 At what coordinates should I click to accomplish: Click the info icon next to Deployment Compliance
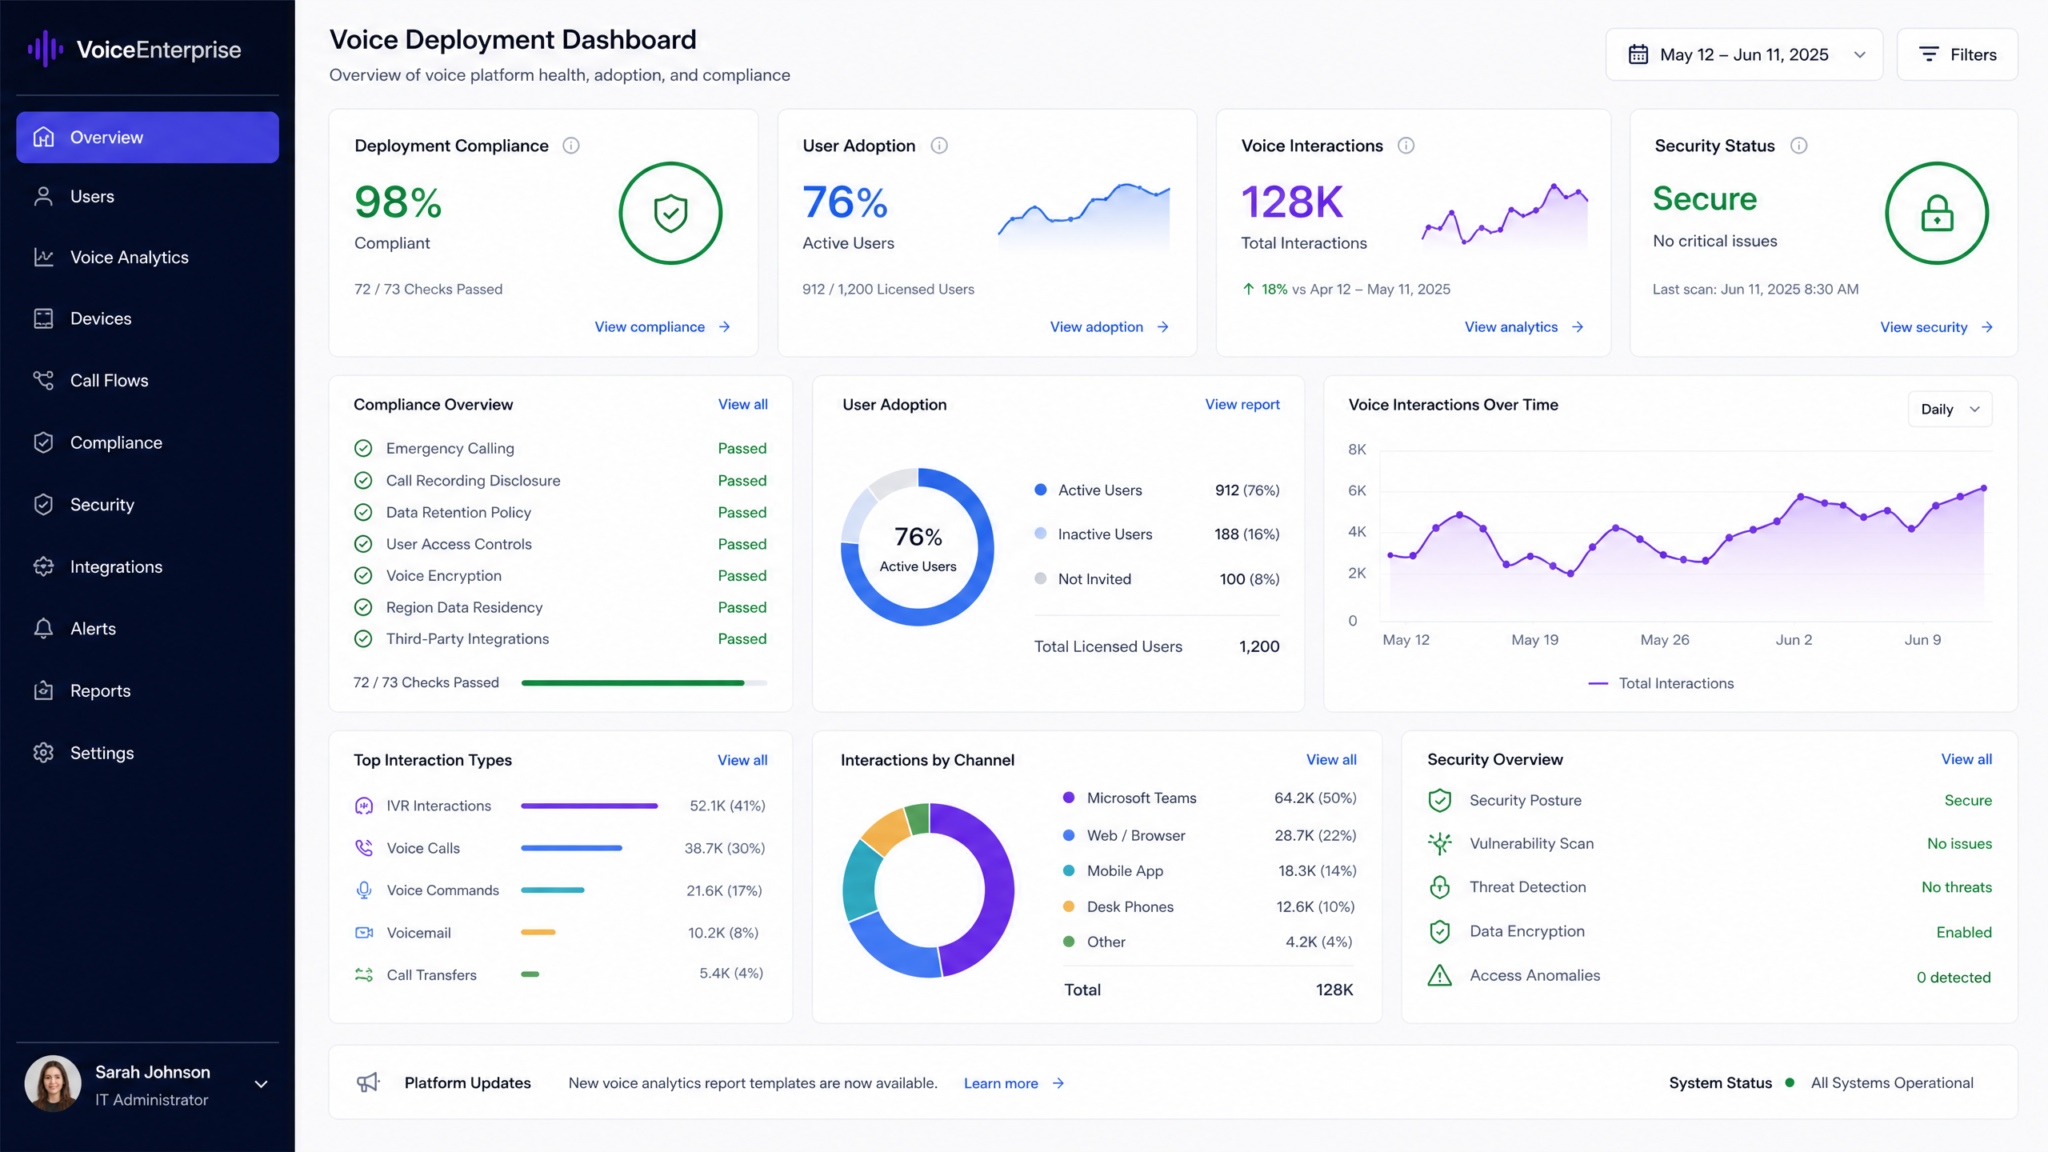571,146
